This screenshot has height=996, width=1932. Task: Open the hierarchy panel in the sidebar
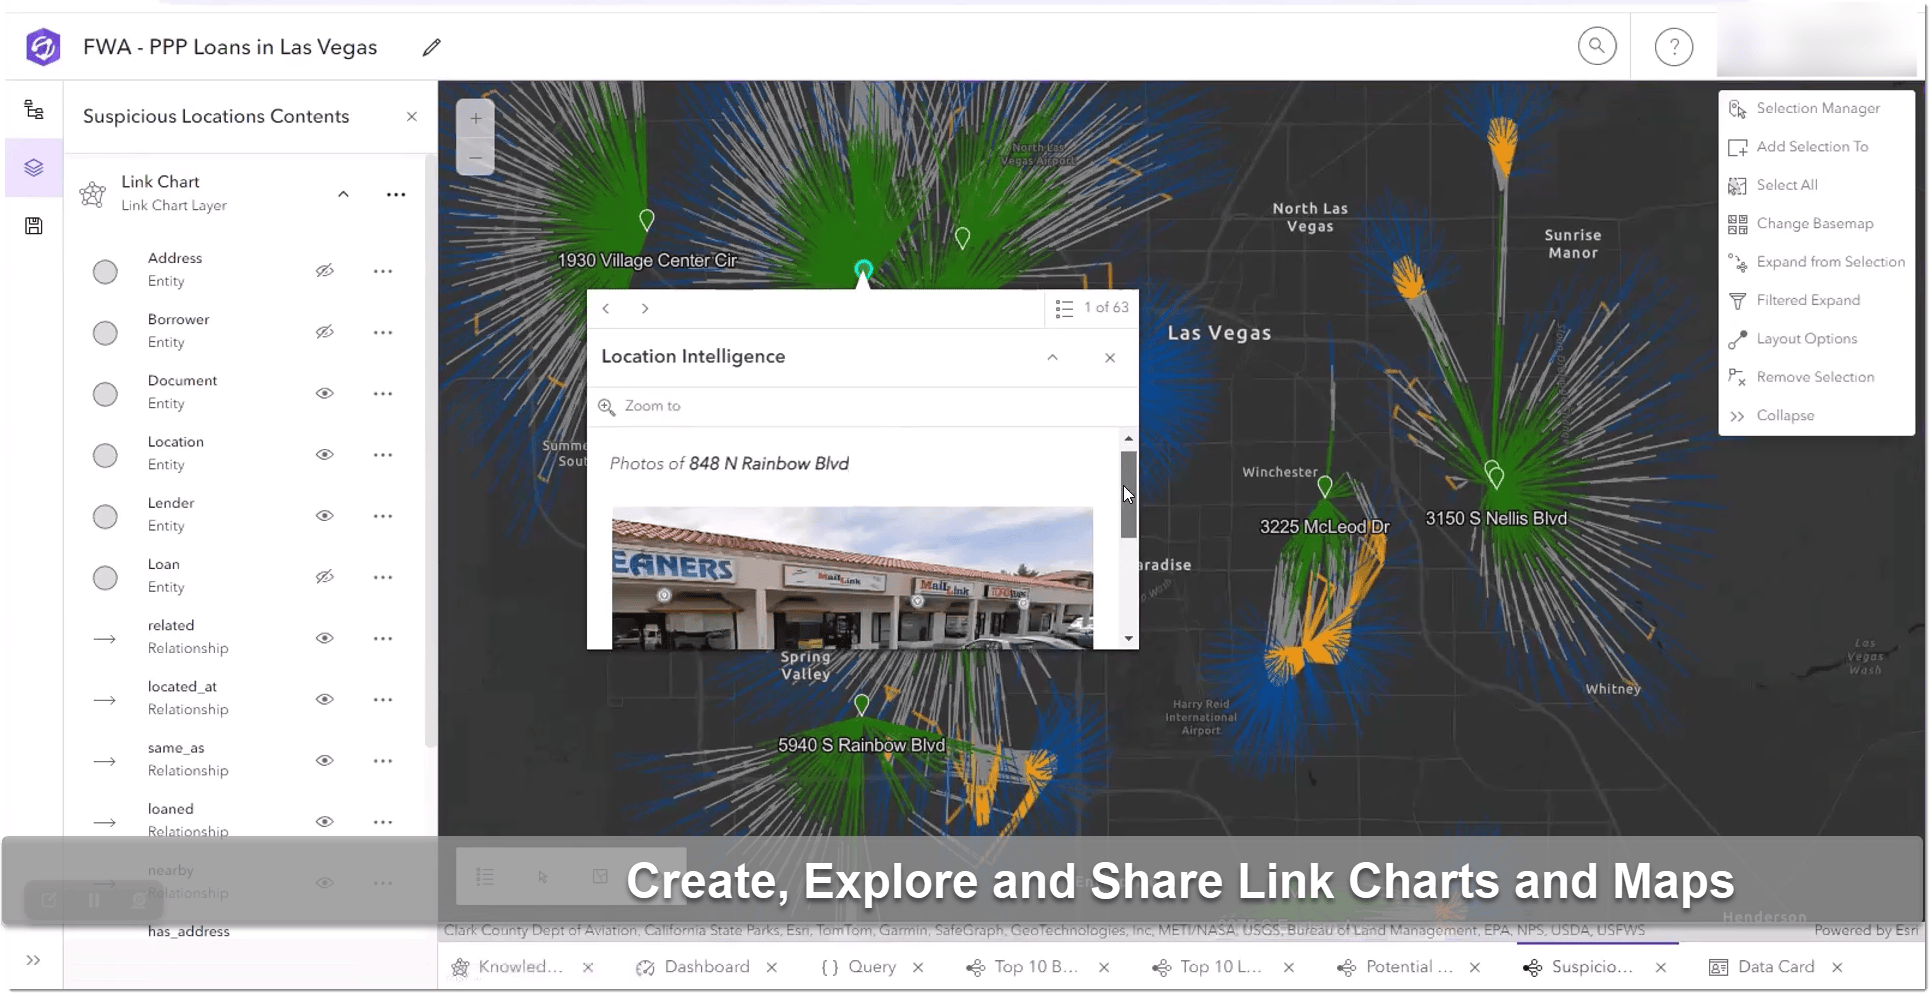tap(34, 110)
